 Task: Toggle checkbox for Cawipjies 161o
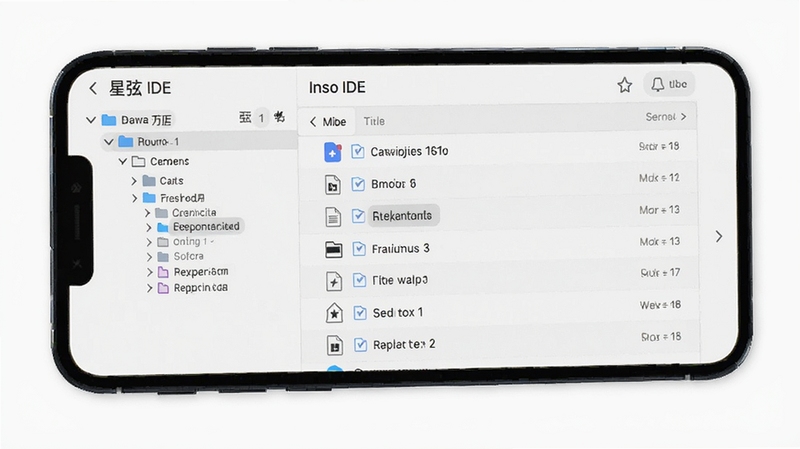click(x=358, y=152)
